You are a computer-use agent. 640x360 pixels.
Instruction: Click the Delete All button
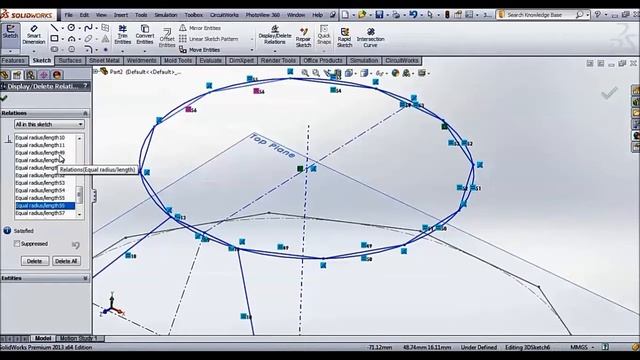pos(66,261)
